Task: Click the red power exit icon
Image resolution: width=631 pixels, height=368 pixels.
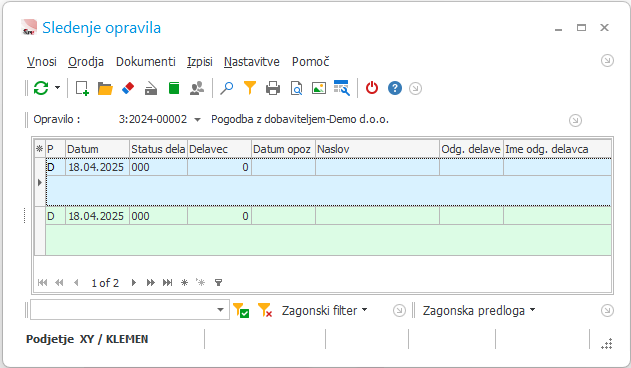Action: coord(372,88)
